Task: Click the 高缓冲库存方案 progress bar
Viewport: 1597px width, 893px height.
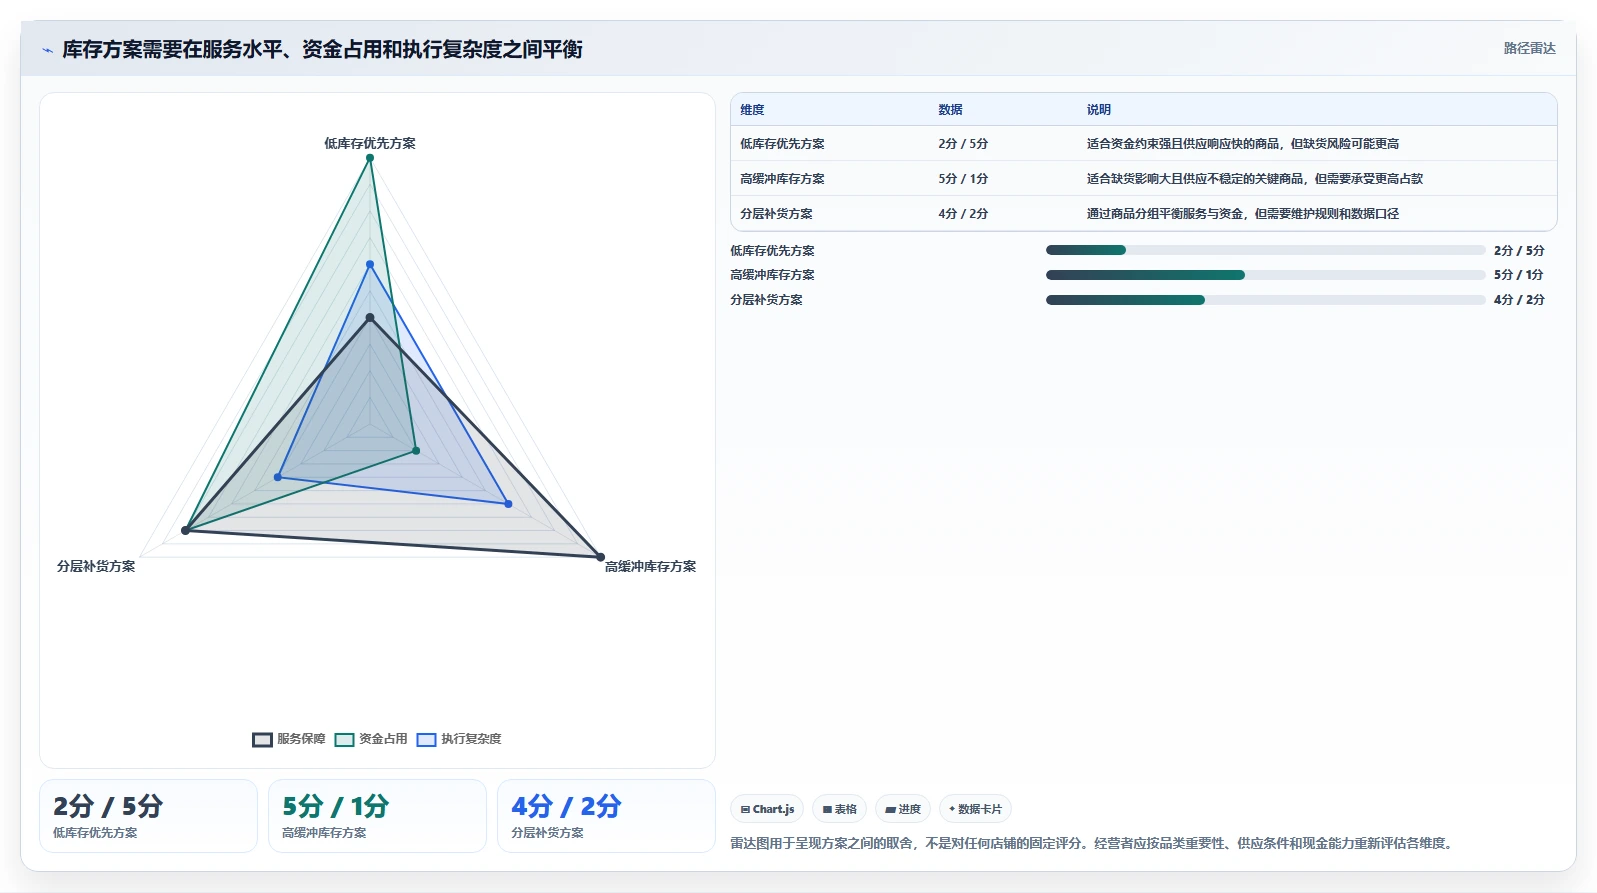Action: click(1265, 275)
